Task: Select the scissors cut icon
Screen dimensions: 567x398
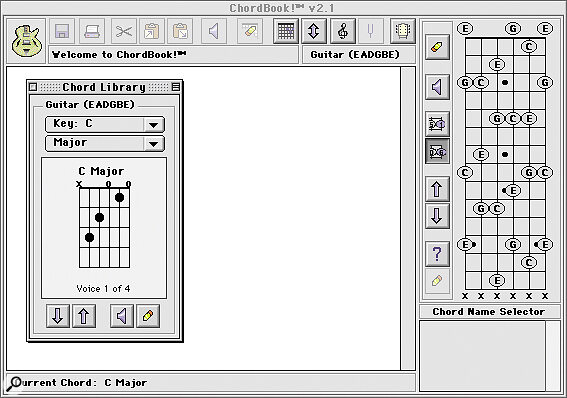Action: [x=124, y=31]
